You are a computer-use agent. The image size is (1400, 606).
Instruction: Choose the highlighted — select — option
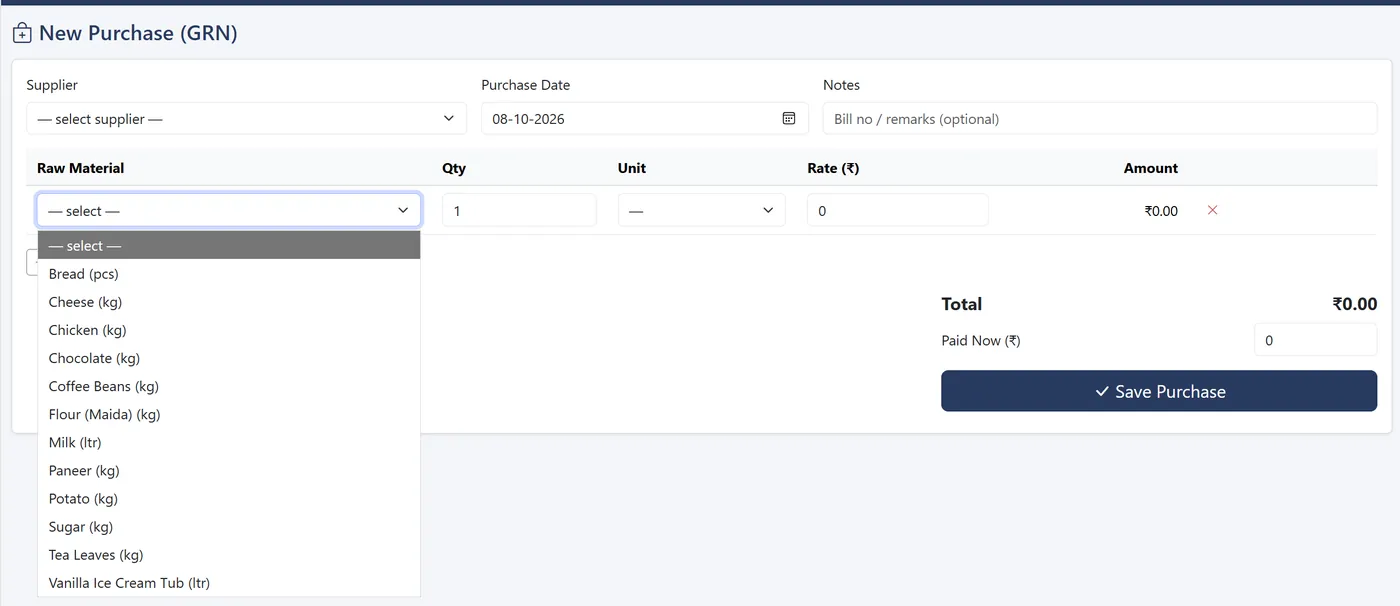point(229,245)
